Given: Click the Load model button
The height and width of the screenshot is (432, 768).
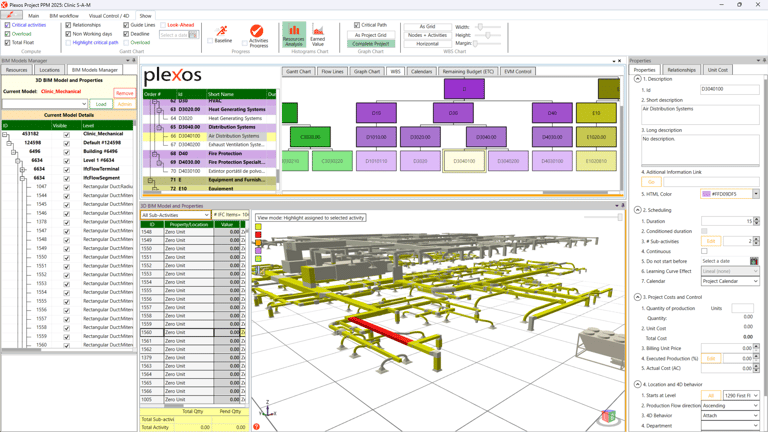Looking at the screenshot, I should pos(101,104).
